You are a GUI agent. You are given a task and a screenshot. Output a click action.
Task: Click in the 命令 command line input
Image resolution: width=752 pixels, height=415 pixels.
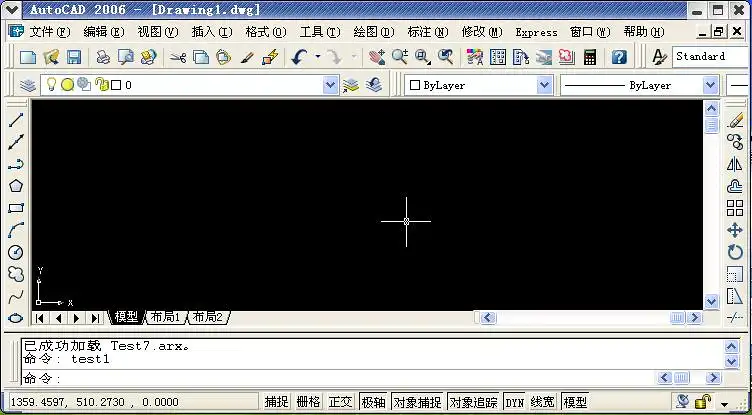point(350,378)
